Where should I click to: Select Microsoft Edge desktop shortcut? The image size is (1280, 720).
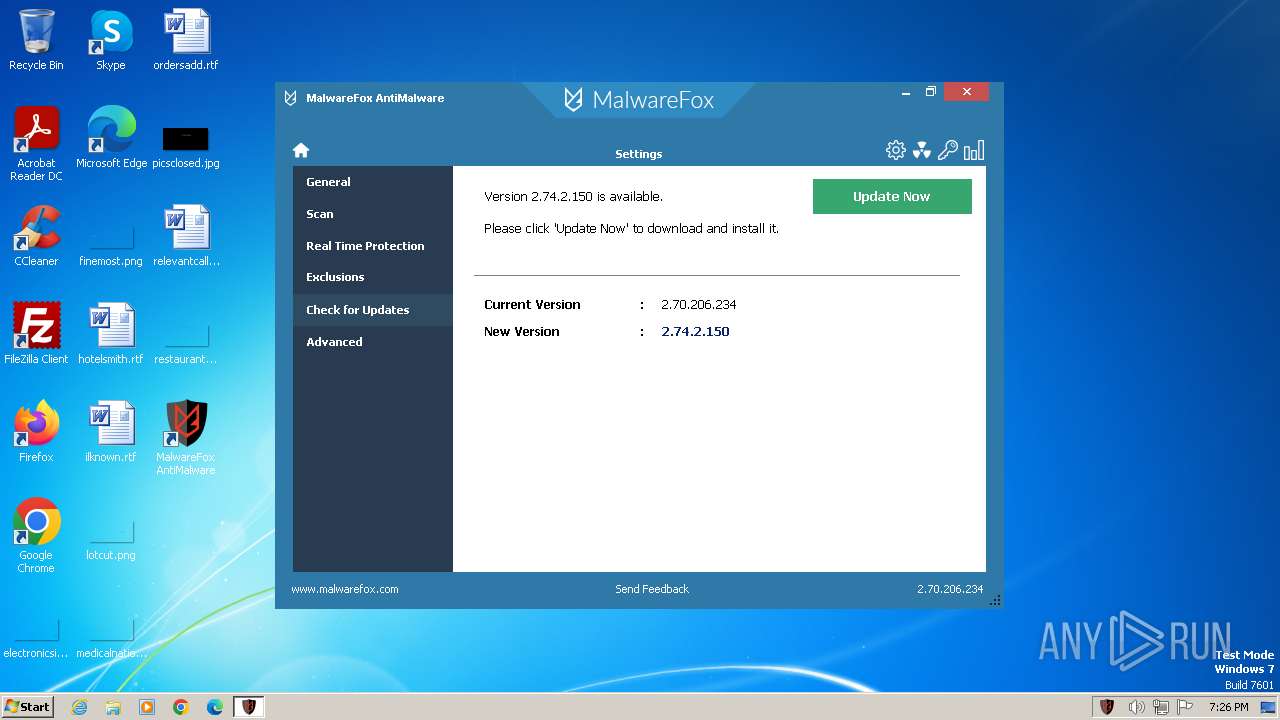111,138
